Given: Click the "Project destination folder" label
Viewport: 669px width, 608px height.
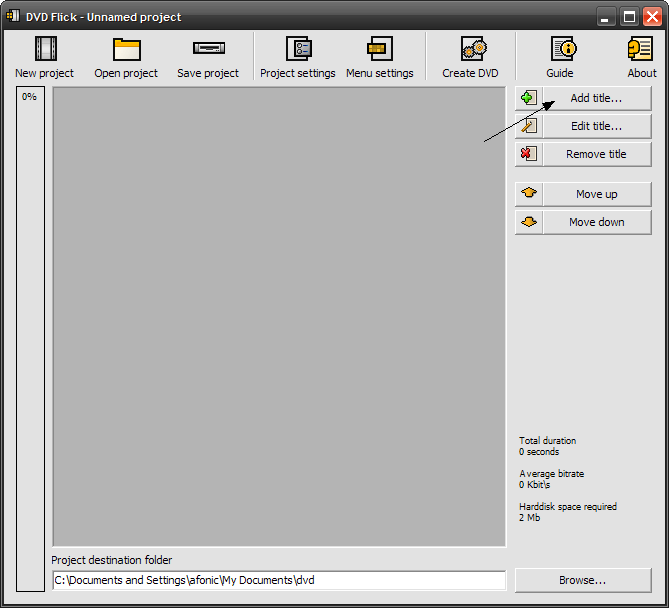Looking at the screenshot, I should pos(112,560).
